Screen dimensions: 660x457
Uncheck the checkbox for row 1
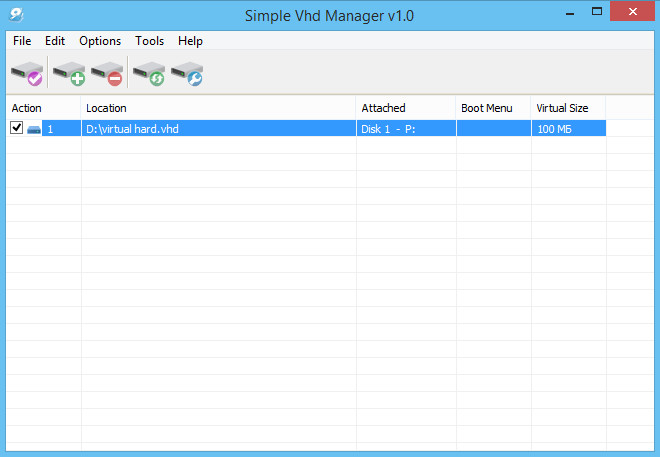[16, 128]
